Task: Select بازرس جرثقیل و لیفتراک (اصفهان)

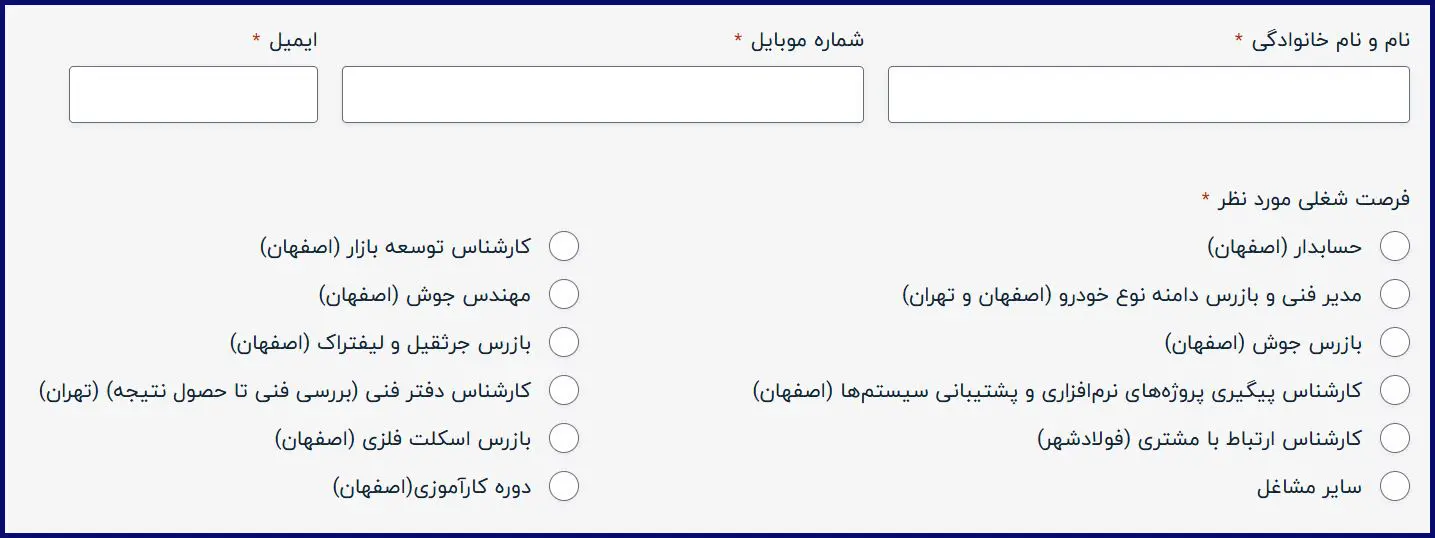Action: point(564,342)
